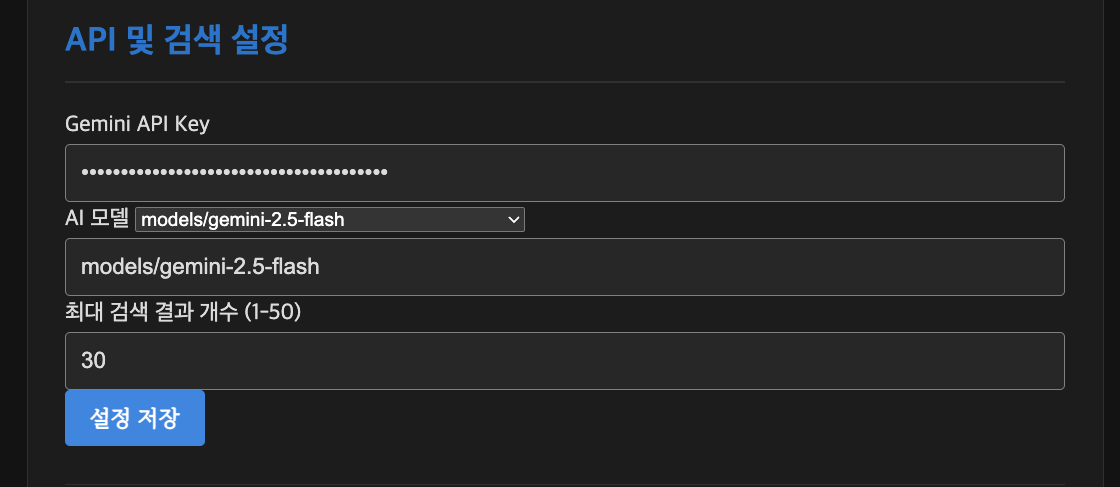Focus the model name text field
Viewport: 1120px width, 487px height.
[564, 267]
